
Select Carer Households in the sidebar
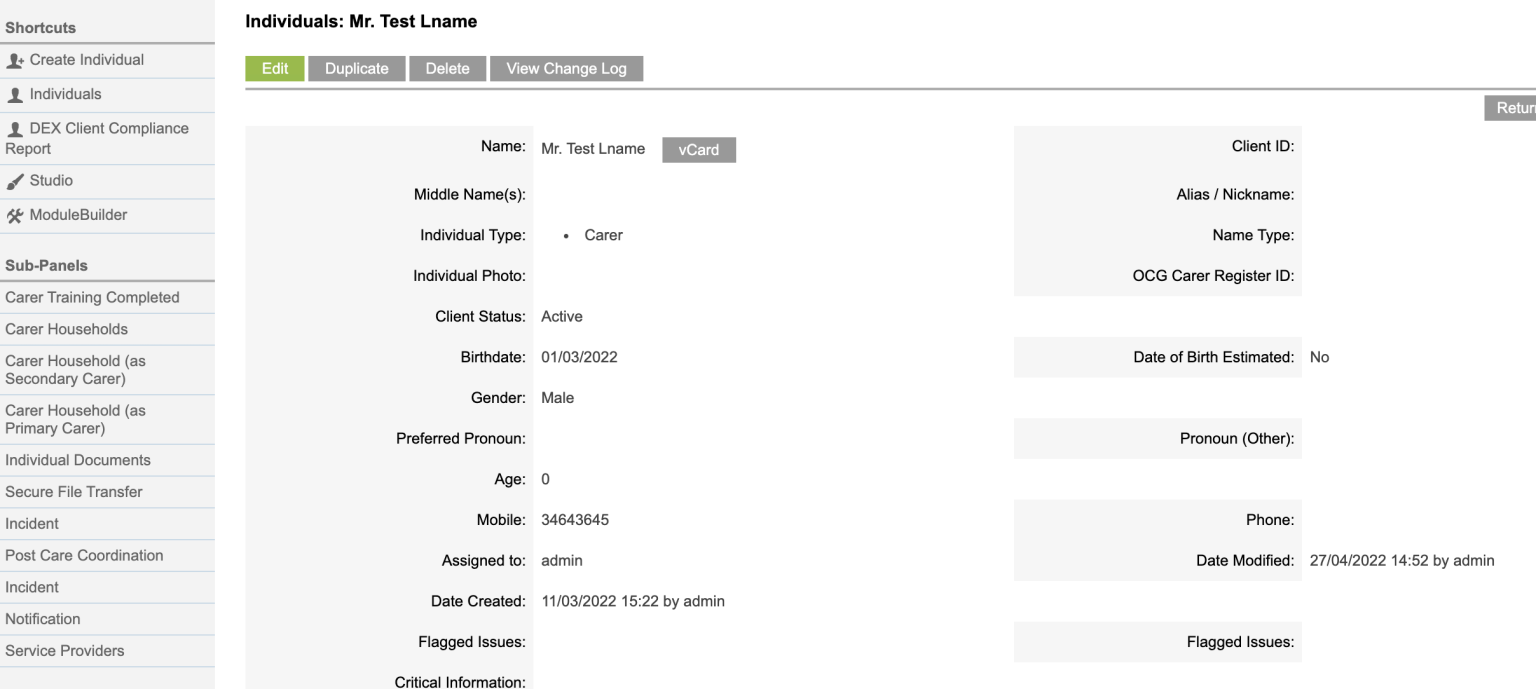[66, 329]
